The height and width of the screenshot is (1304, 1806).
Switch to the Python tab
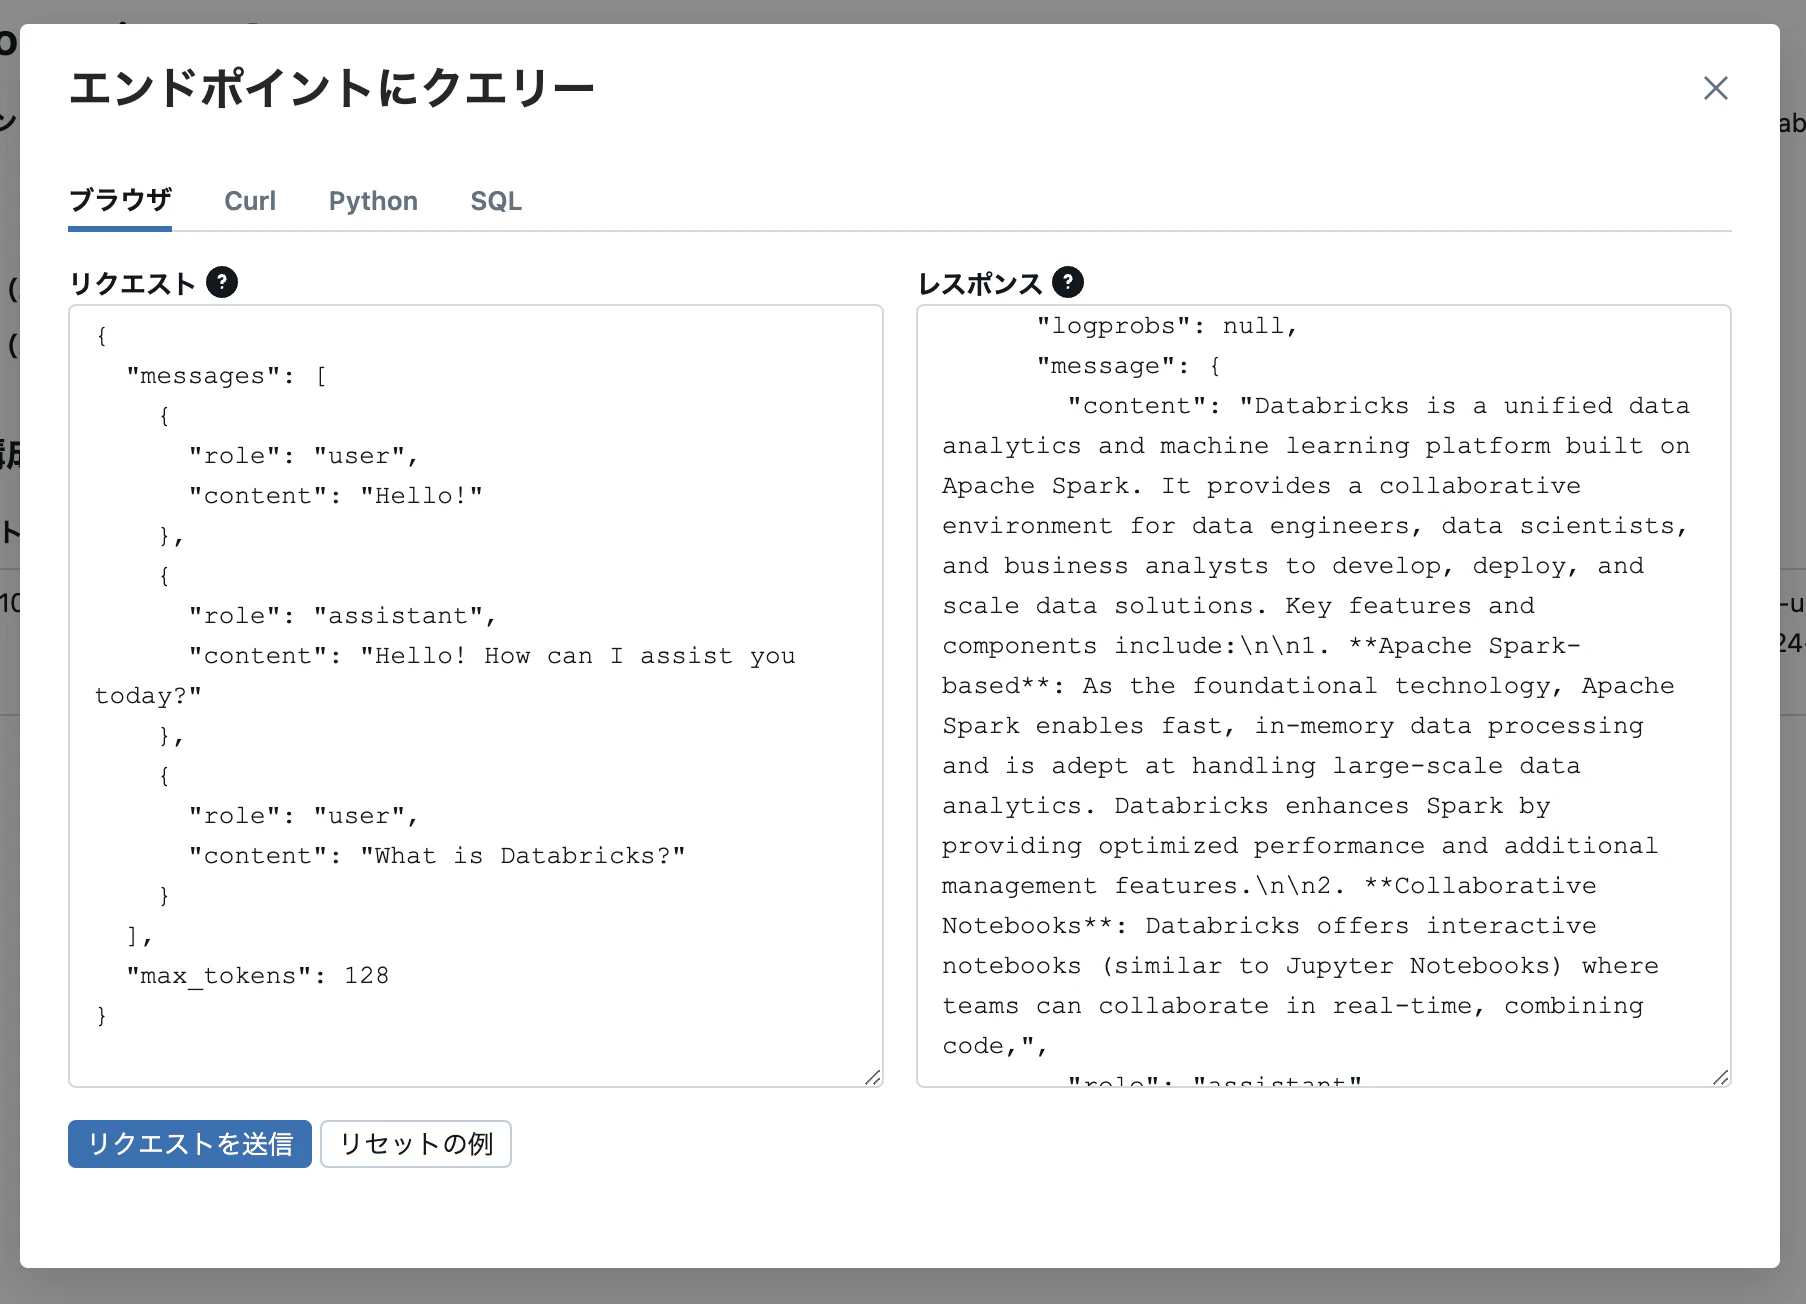coord(373,201)
